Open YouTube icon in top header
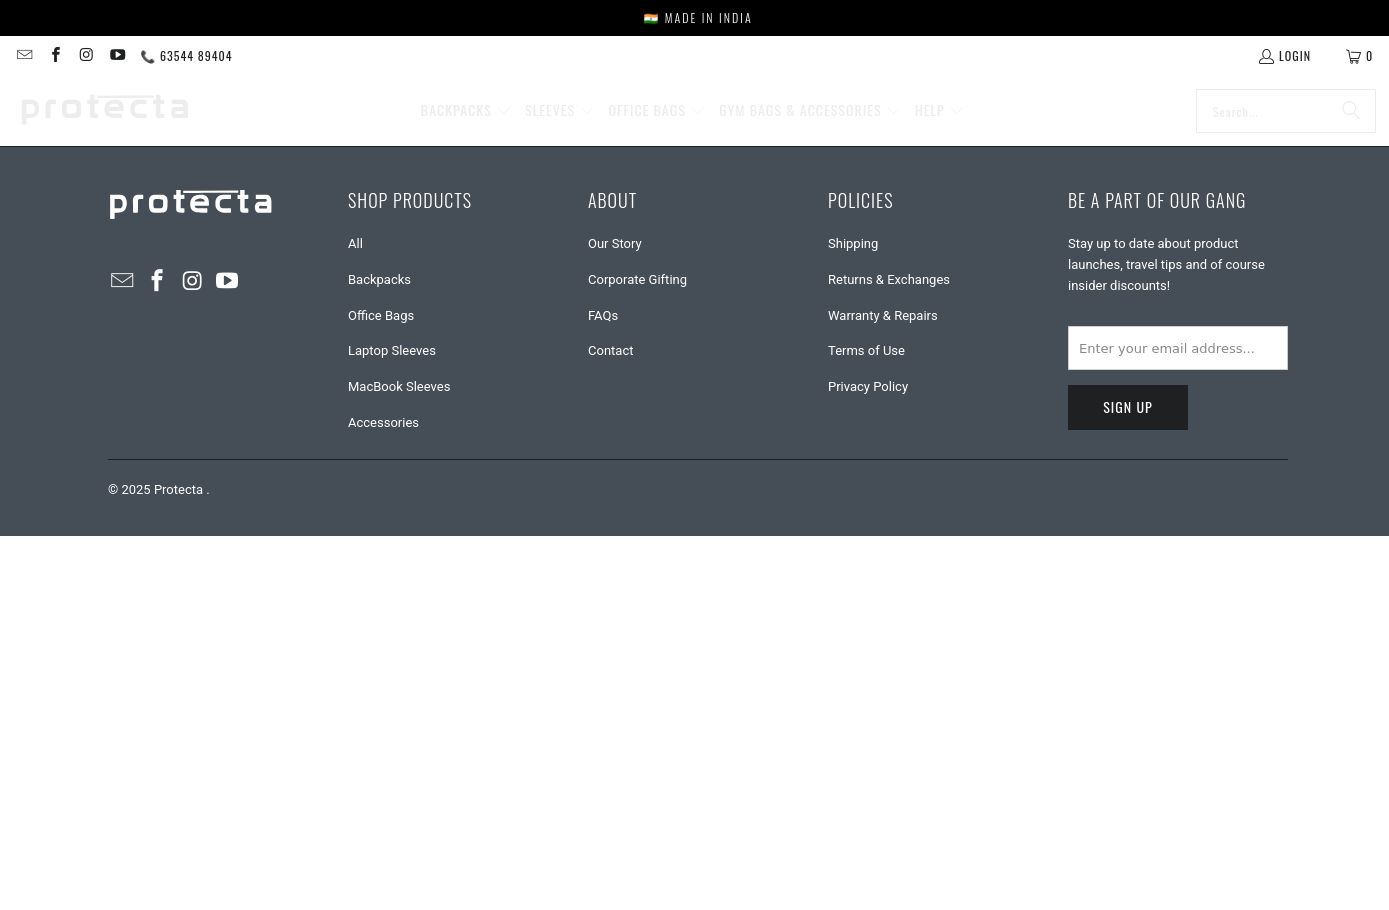 pos(117,56)
